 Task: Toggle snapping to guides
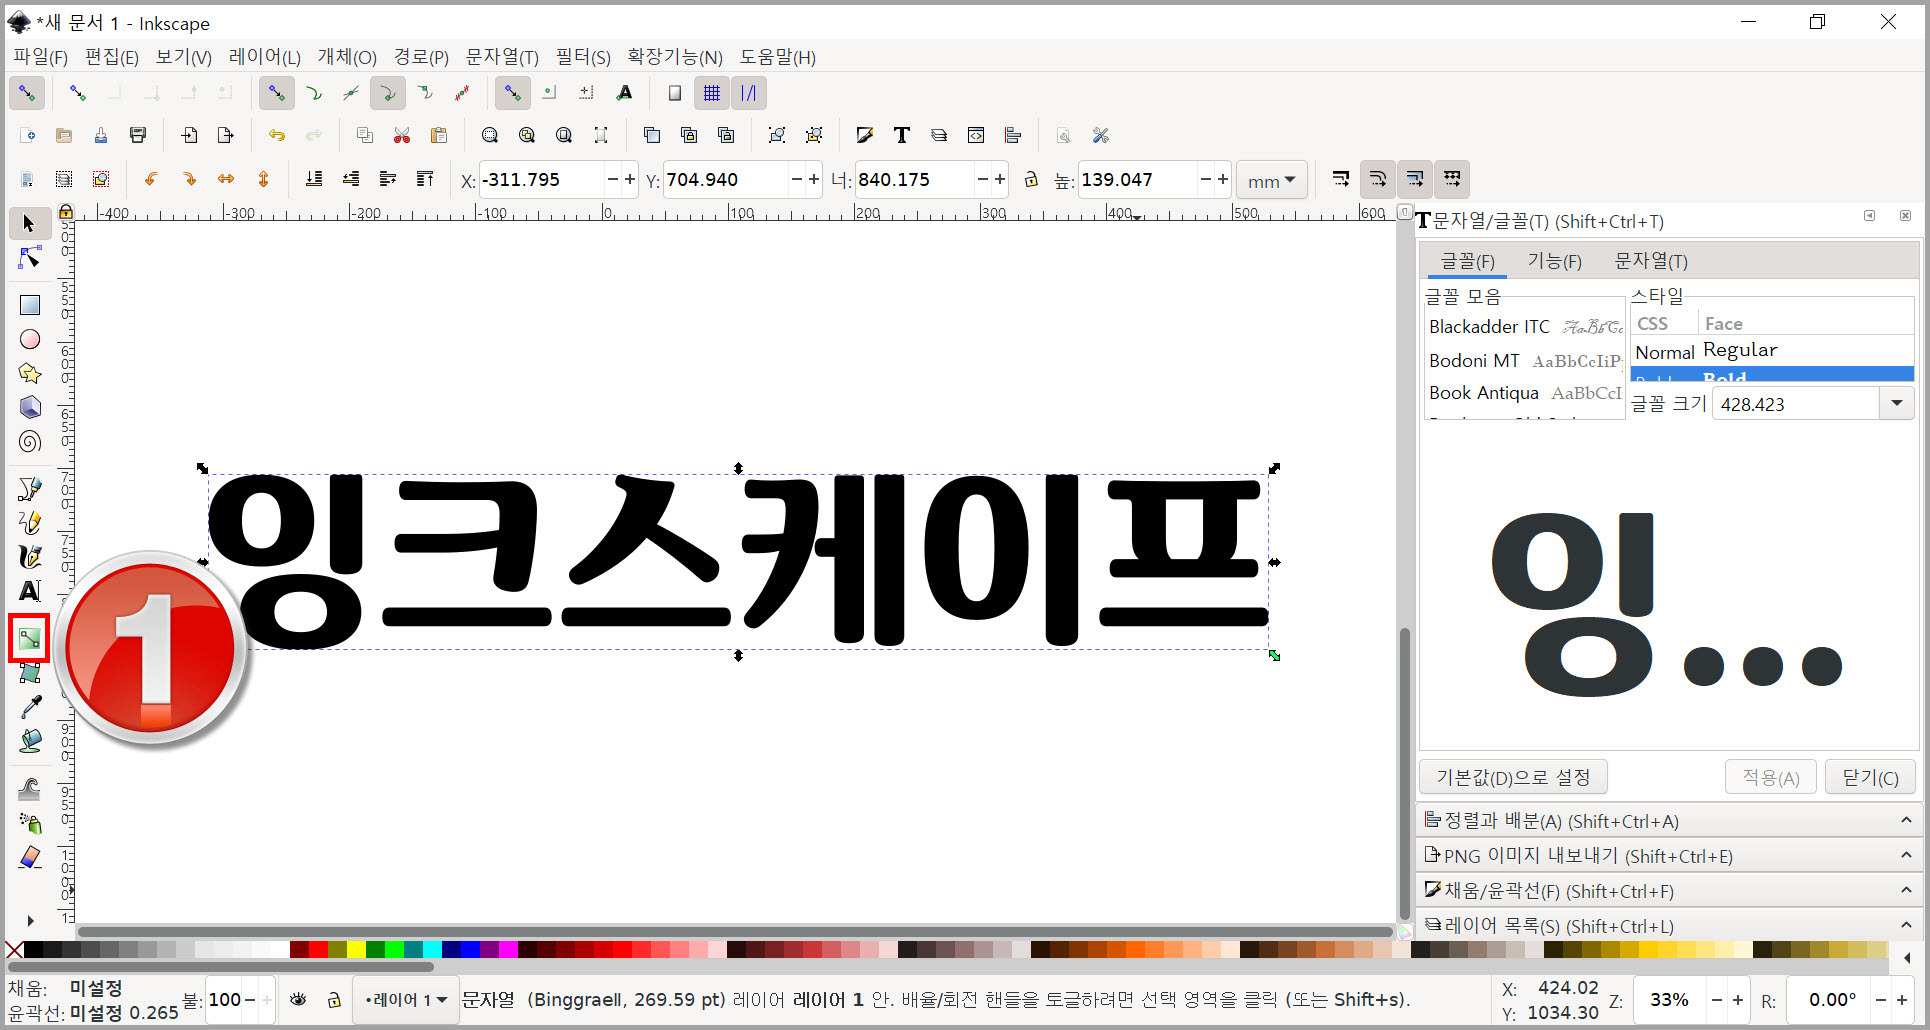tap(748, 93)
